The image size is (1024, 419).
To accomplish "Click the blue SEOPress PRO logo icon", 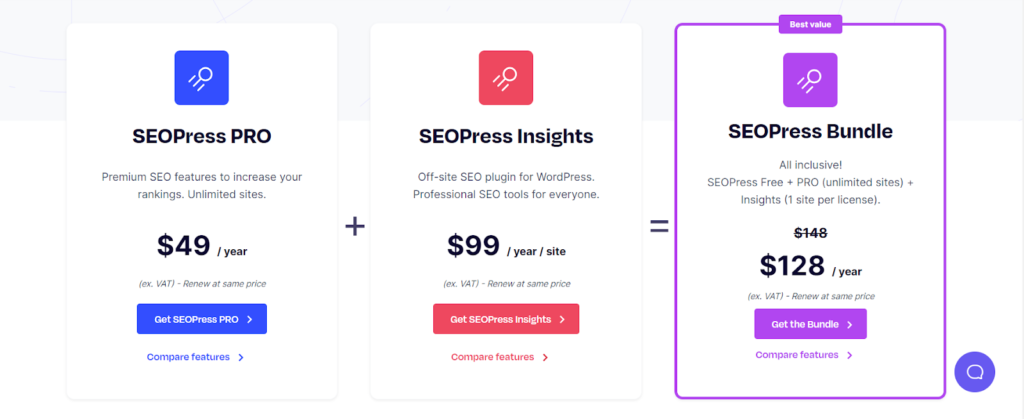I will [201, 78].
